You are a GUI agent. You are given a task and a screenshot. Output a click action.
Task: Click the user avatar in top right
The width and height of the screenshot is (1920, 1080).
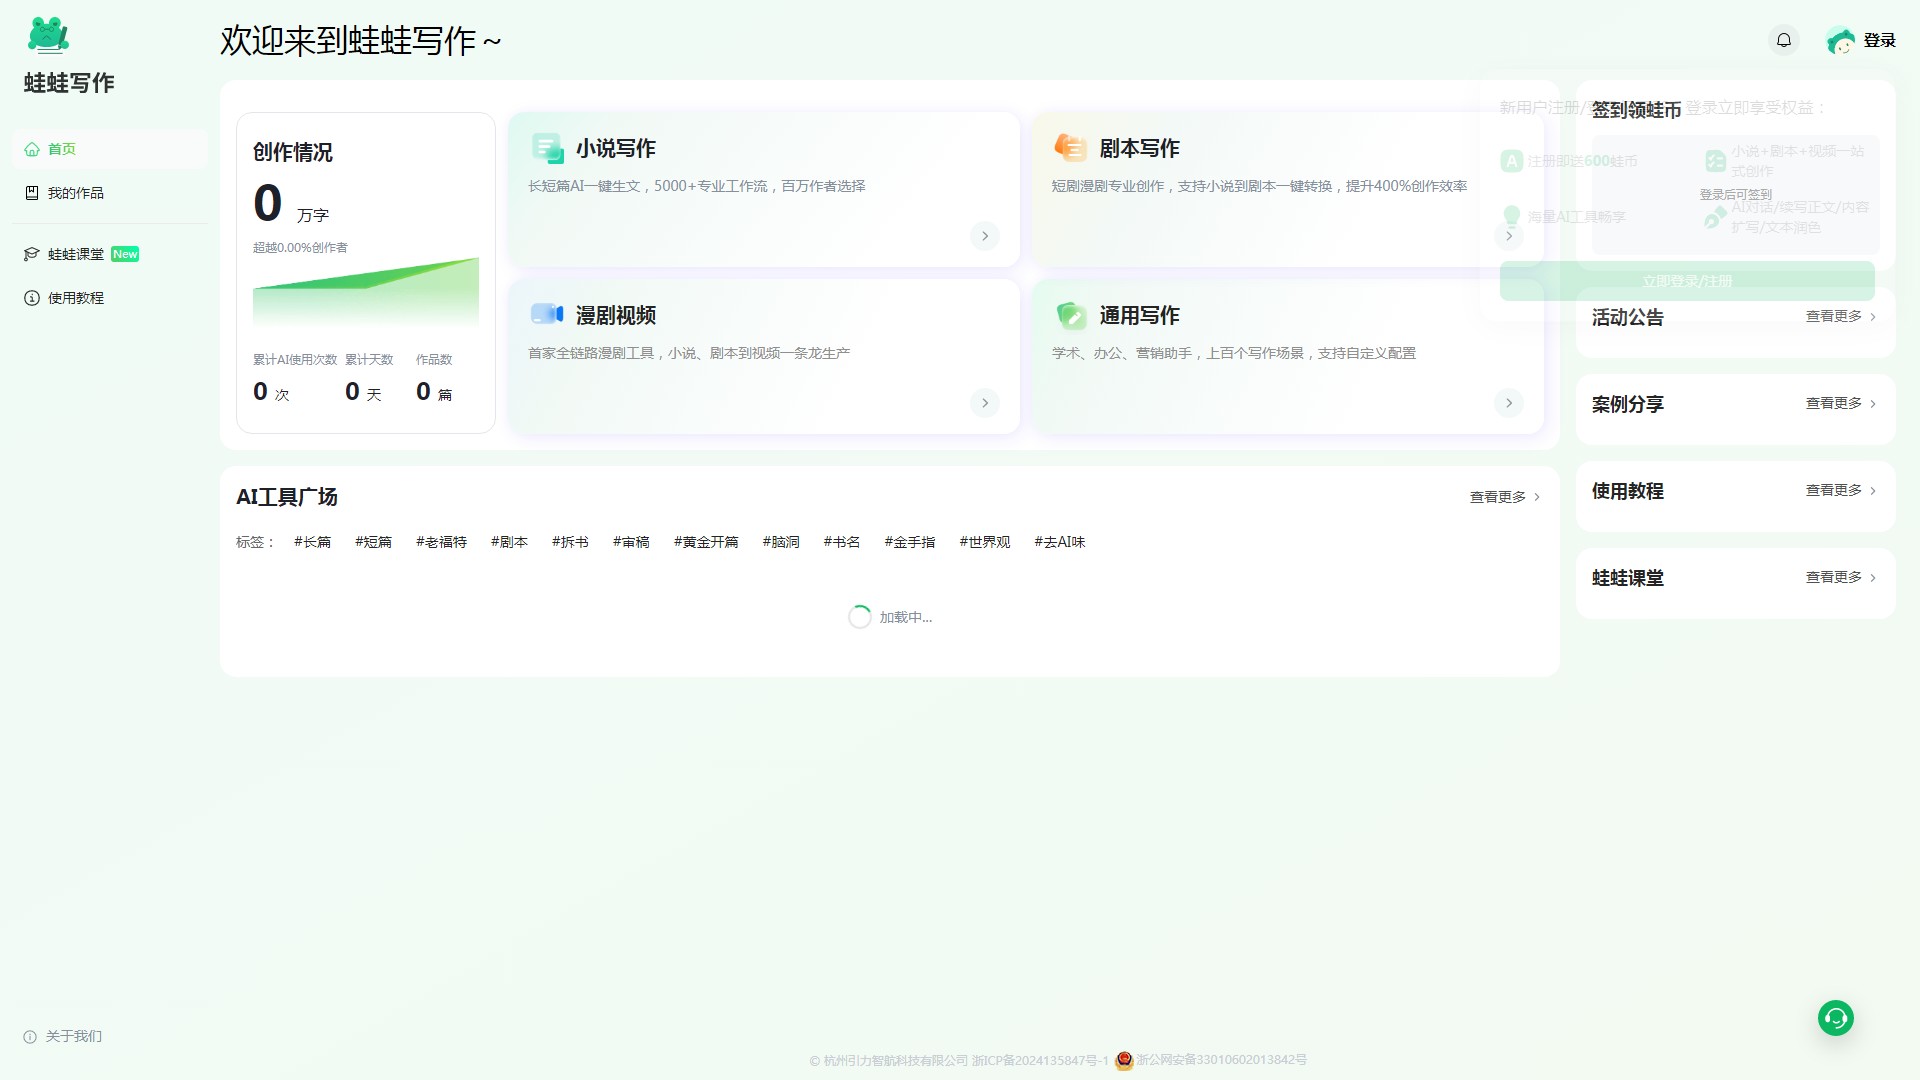tap(1843, 40)
